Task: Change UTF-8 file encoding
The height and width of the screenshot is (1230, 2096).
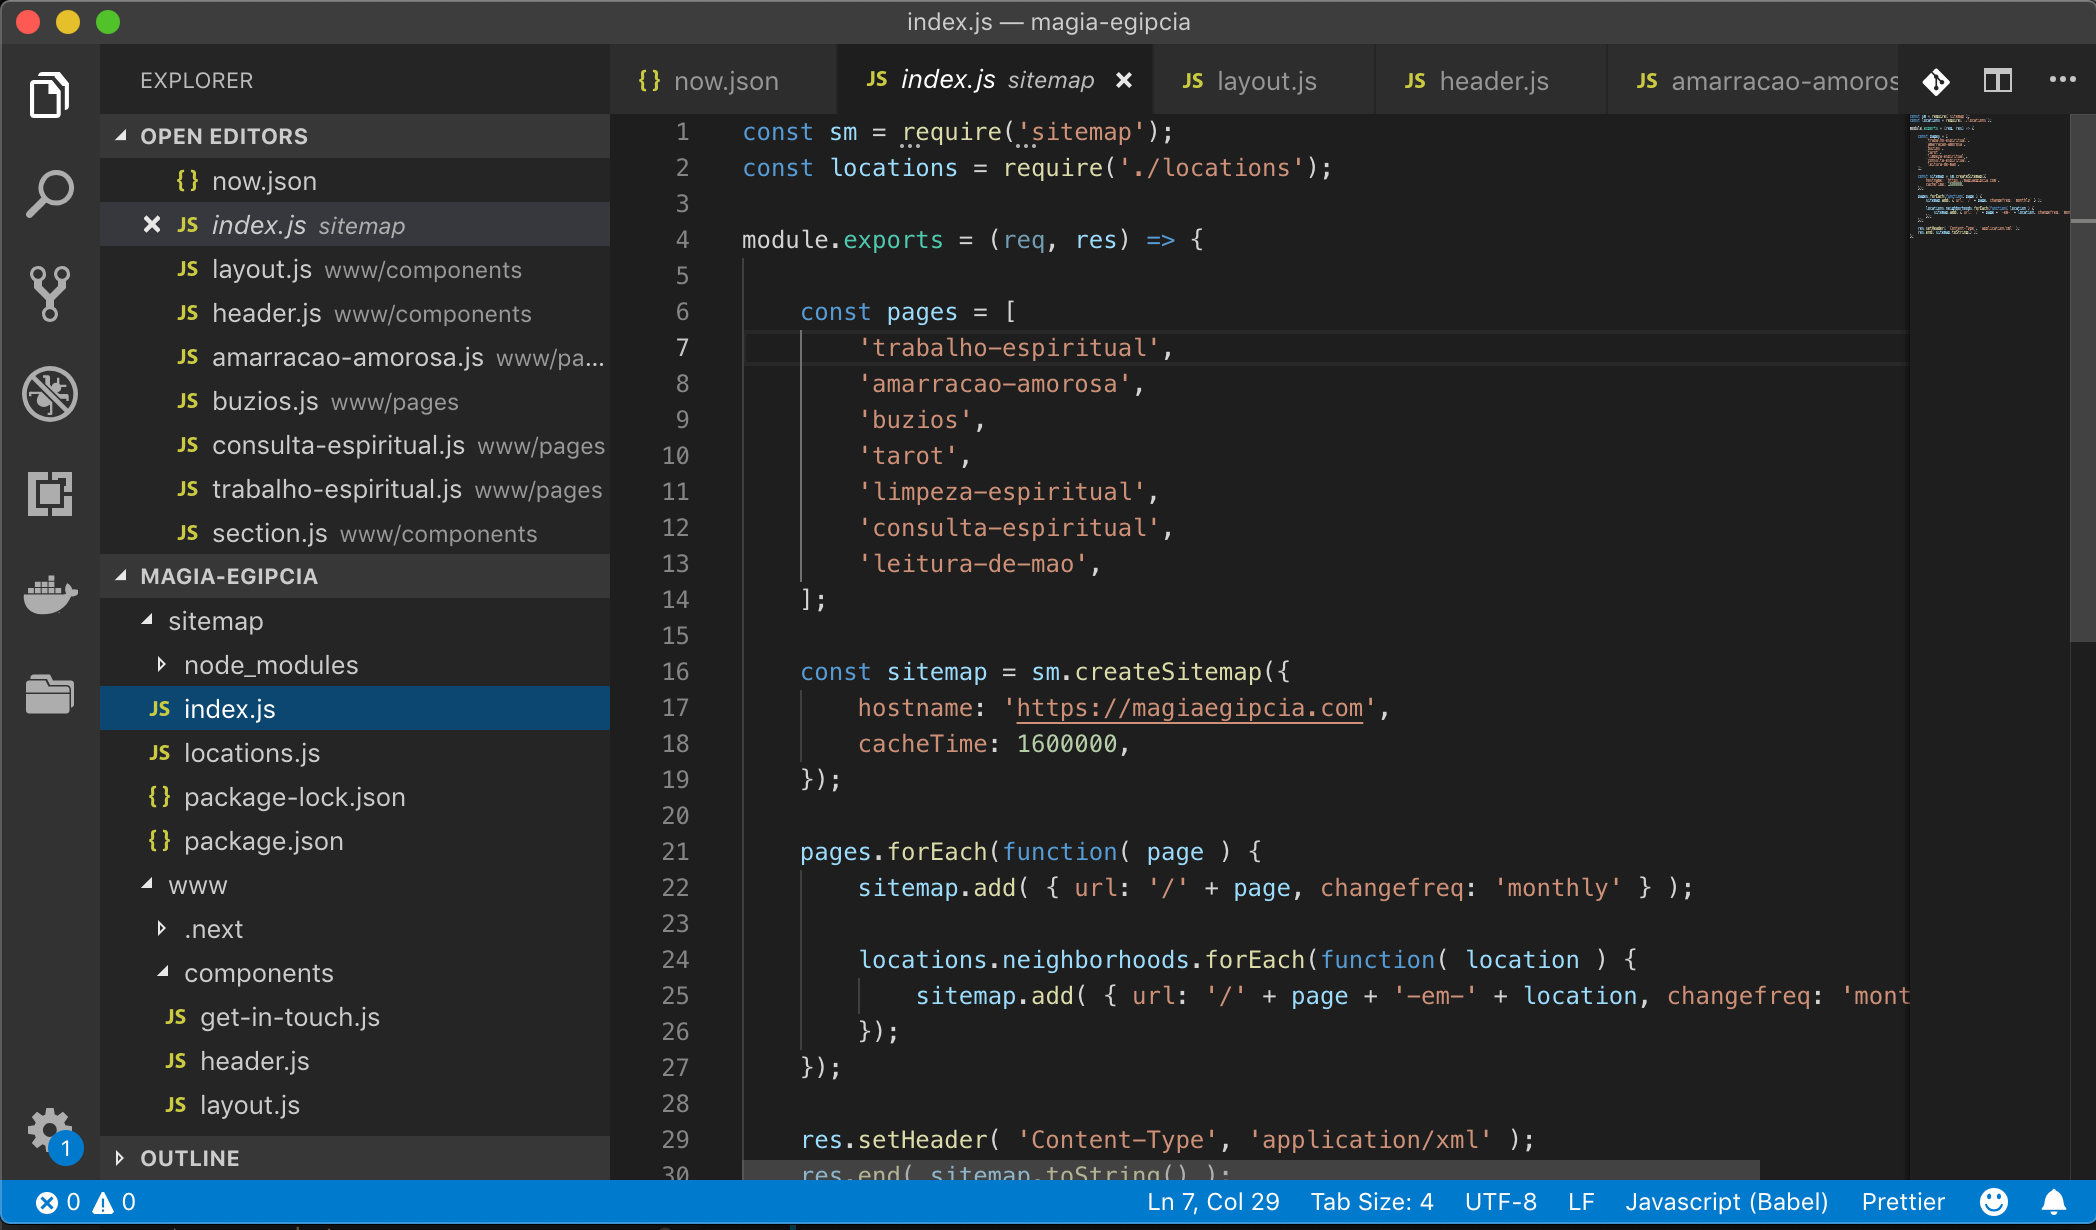Action: point(1500,1202)
